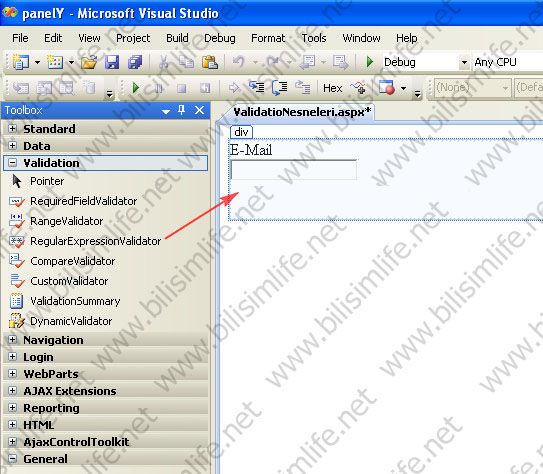Image resolution: width=543 pixels, height=474 pixels.
Task: Click the Step Over icon
Action: (279, 88)
